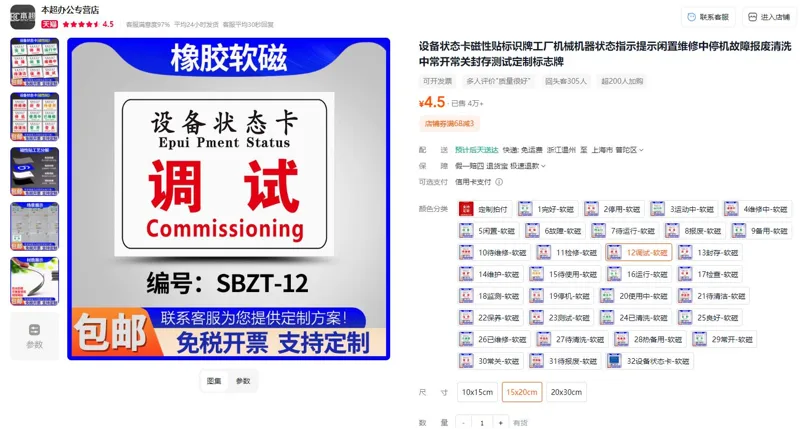Click the 天猫 badge under store name
The image size is (800, 429).
[49, 24]
